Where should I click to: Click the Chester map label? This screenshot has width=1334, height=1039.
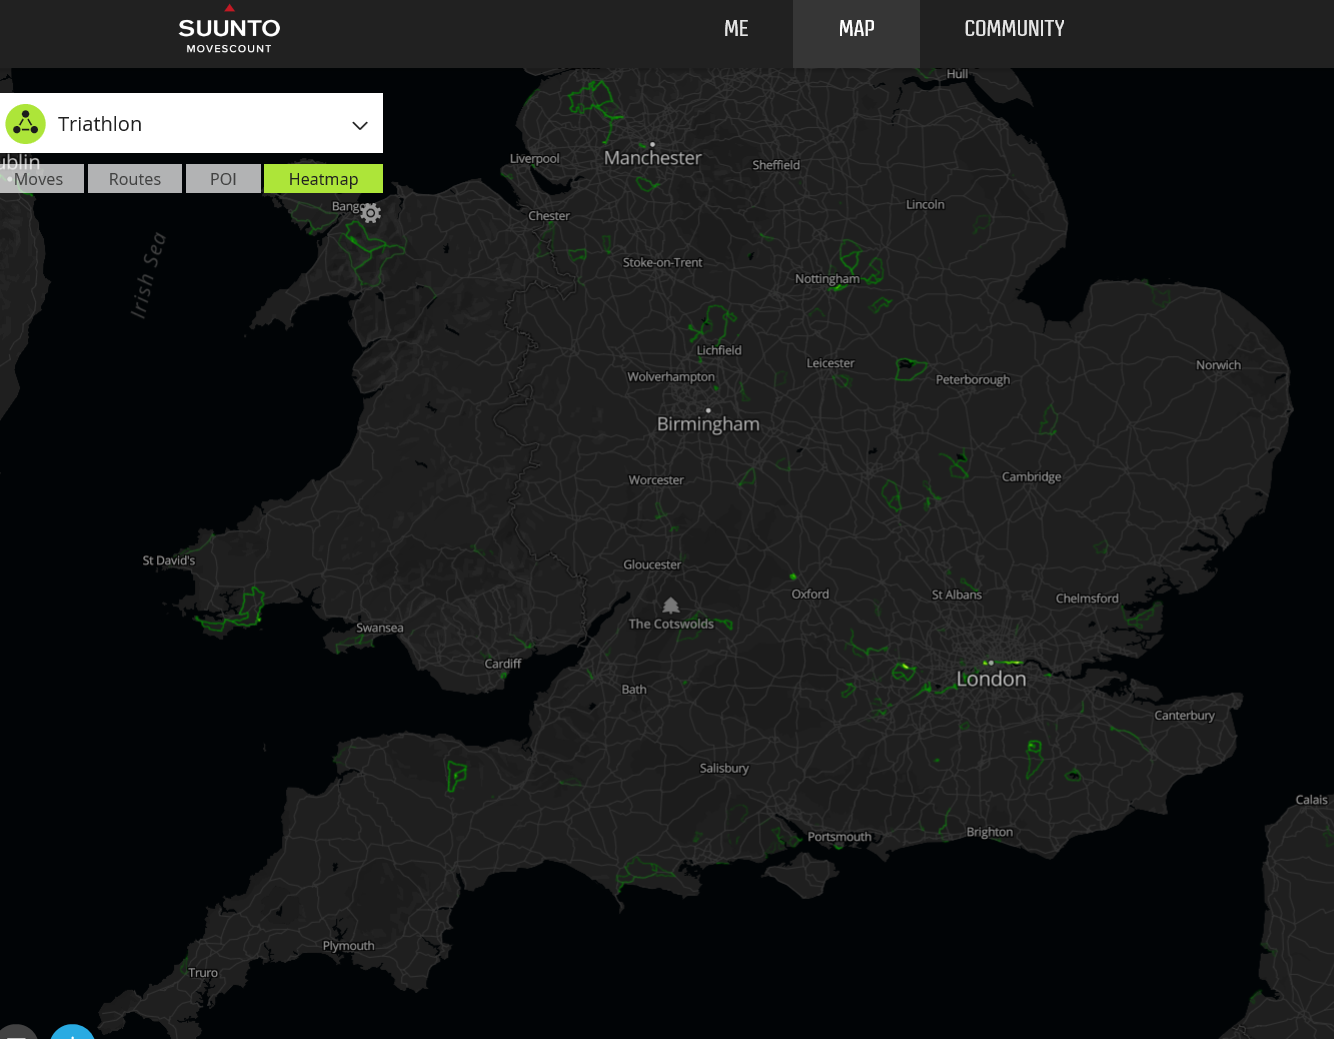(549, 216)
